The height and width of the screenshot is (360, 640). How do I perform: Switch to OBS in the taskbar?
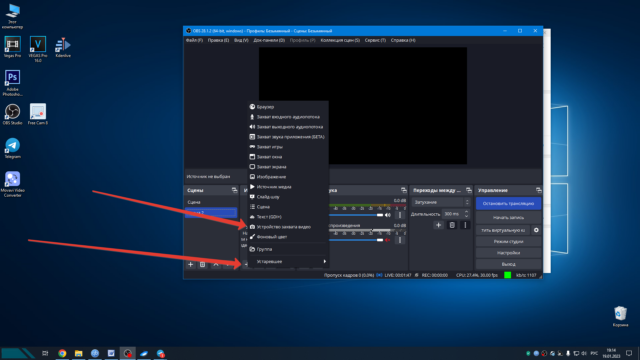click(128, 353)
